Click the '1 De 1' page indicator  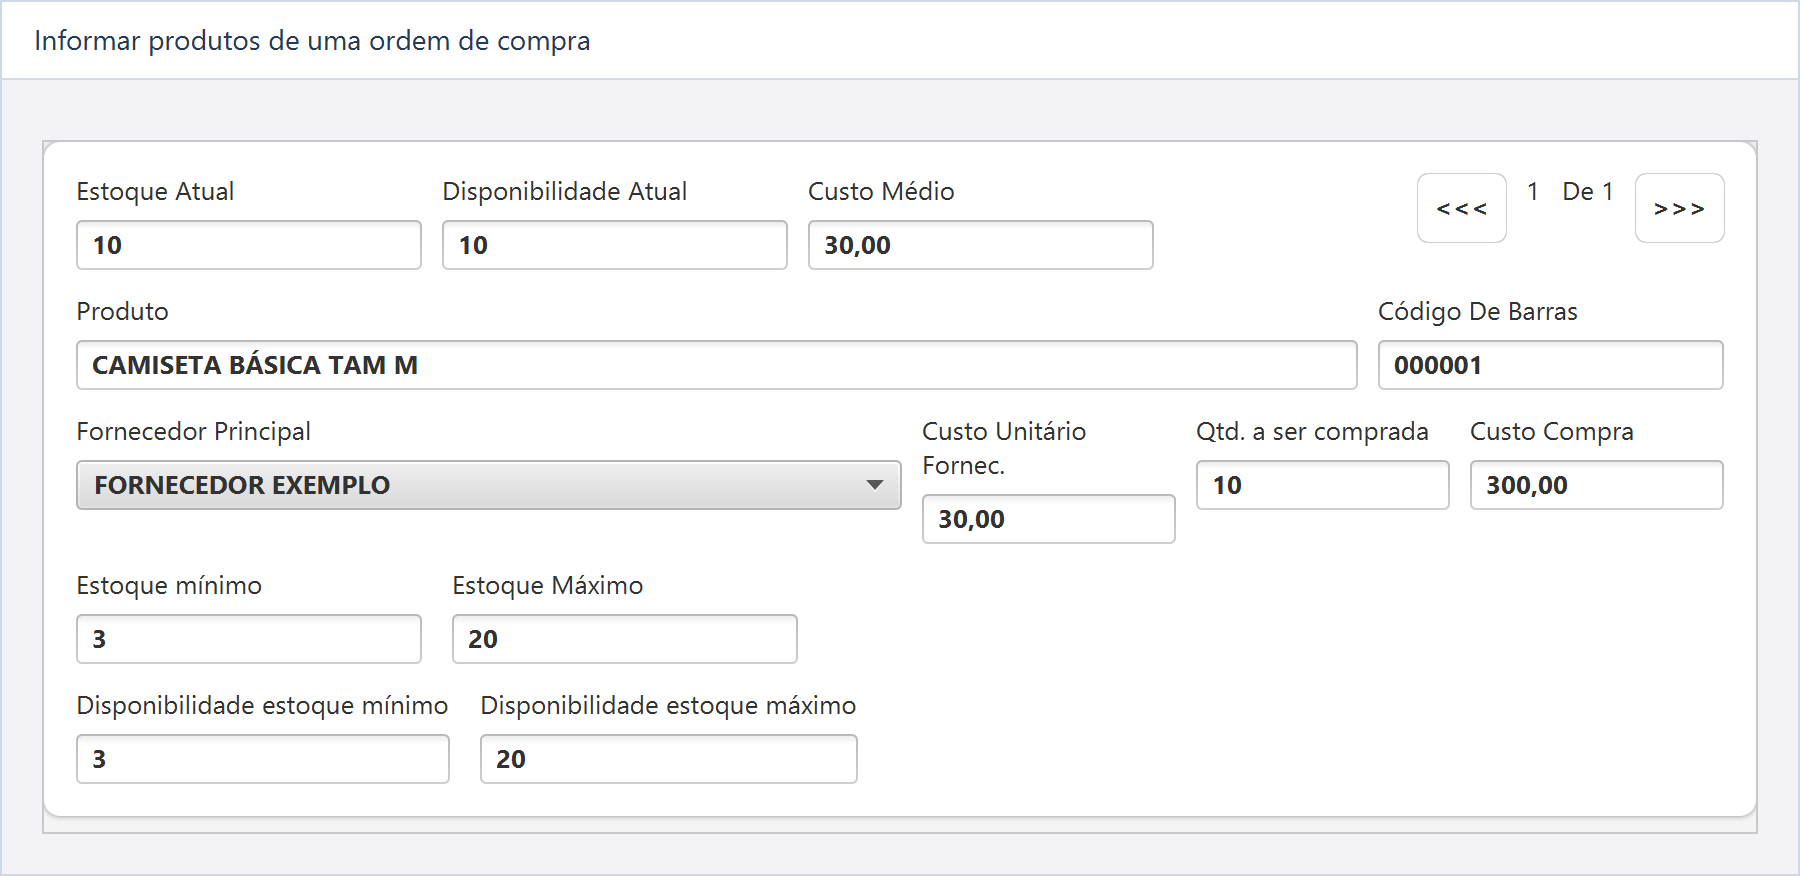1570,191
